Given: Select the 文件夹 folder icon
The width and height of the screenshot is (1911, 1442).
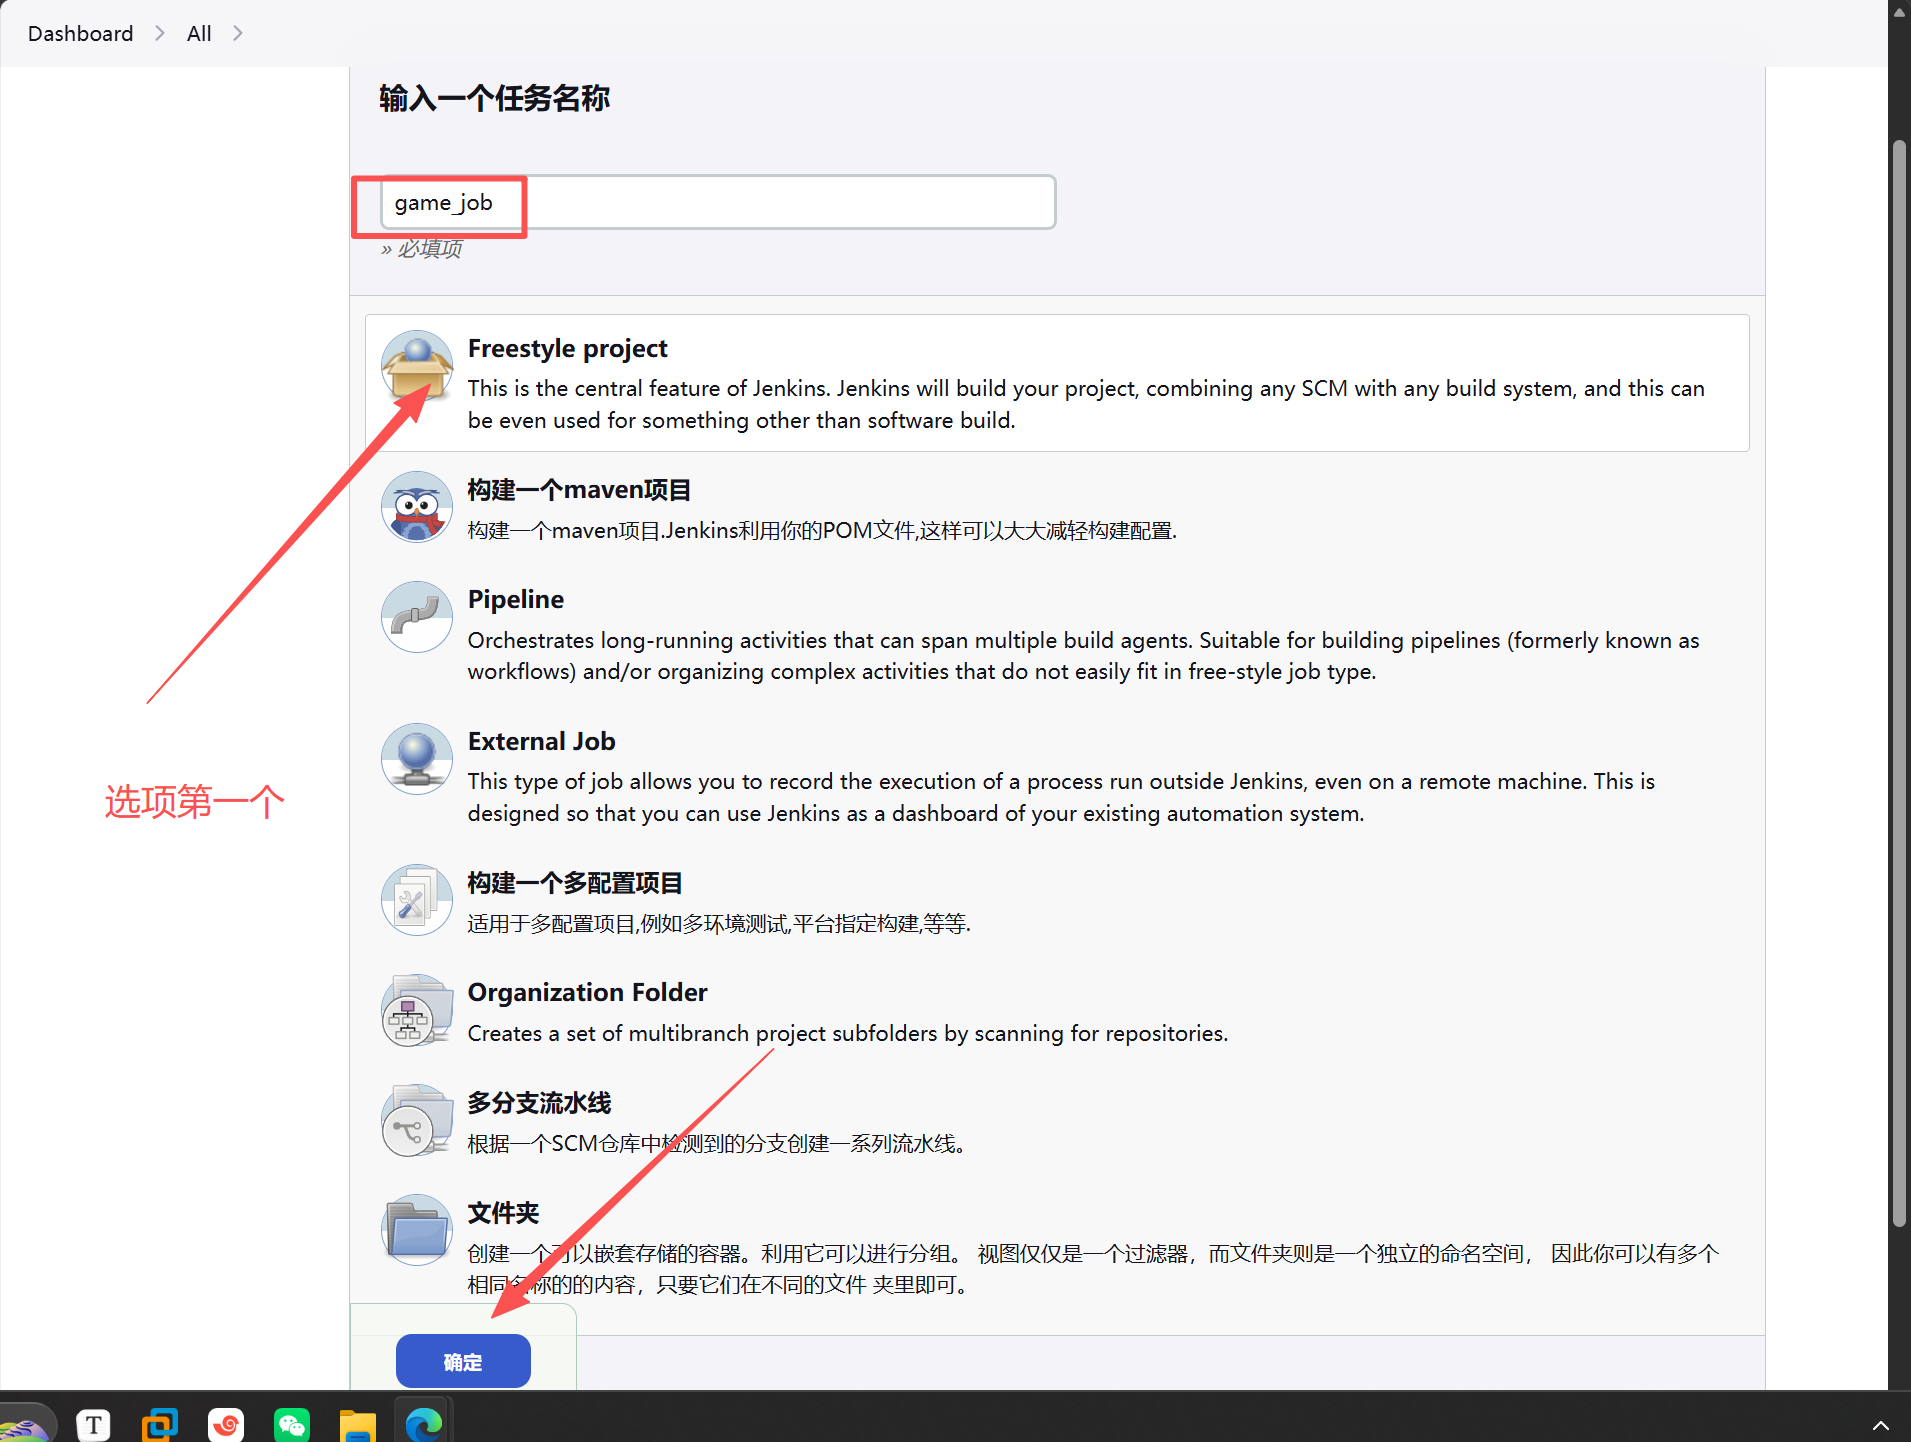Looking at the screenshot, I should 417,1230.
